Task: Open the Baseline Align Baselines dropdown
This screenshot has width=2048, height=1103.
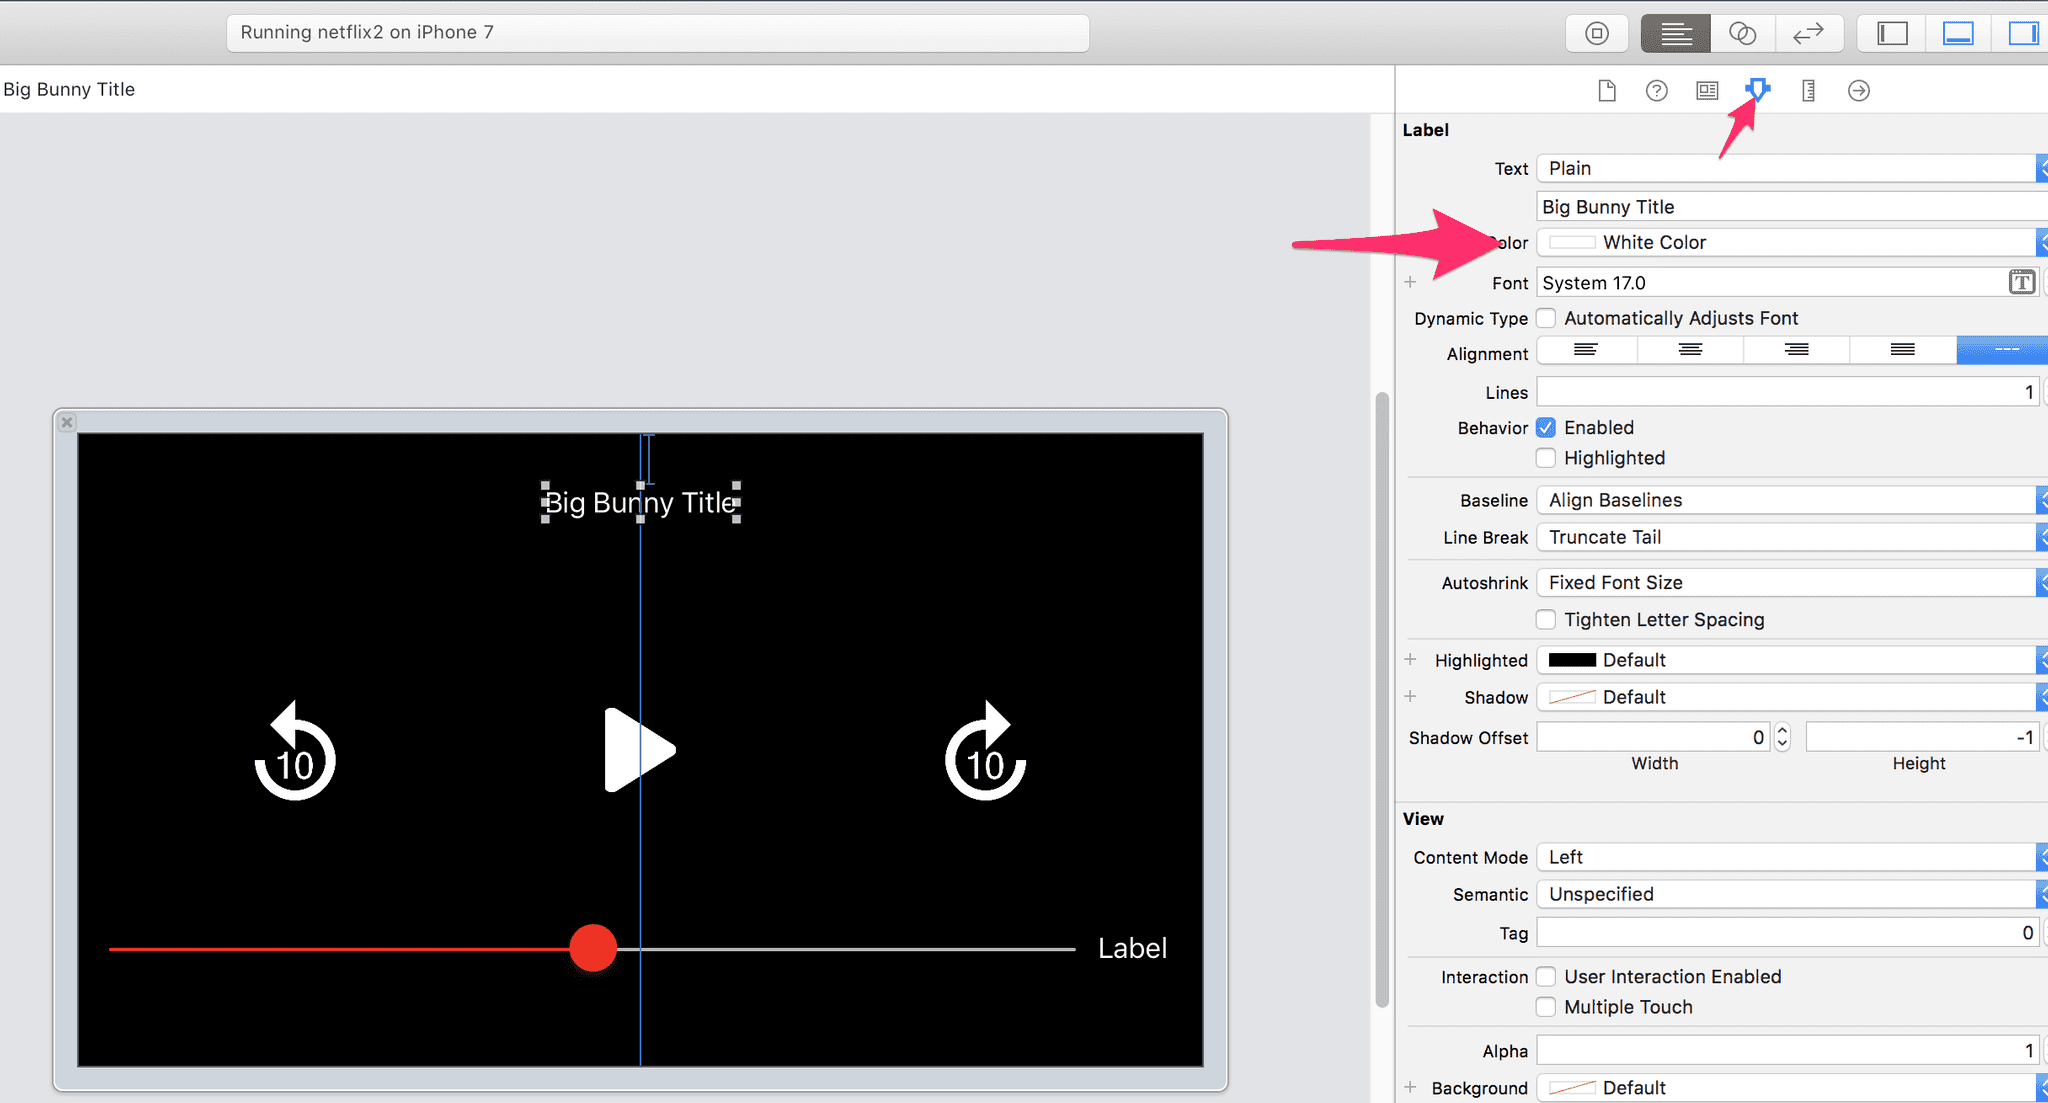Action: click(1792, 500)
